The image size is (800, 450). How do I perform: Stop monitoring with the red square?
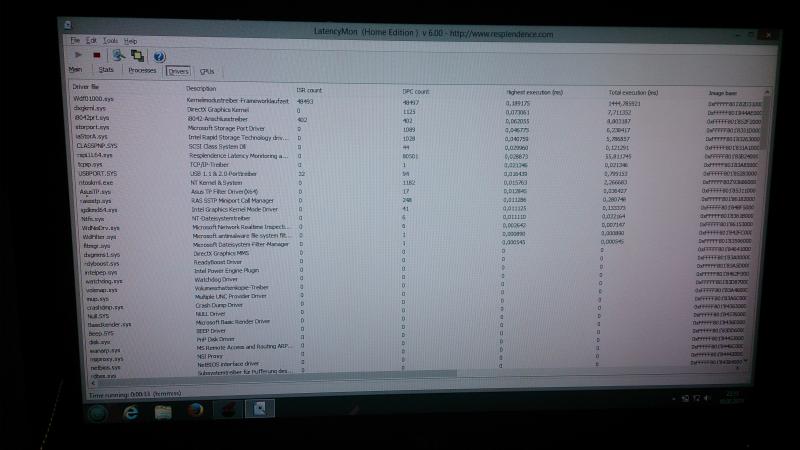click(97, 55)
